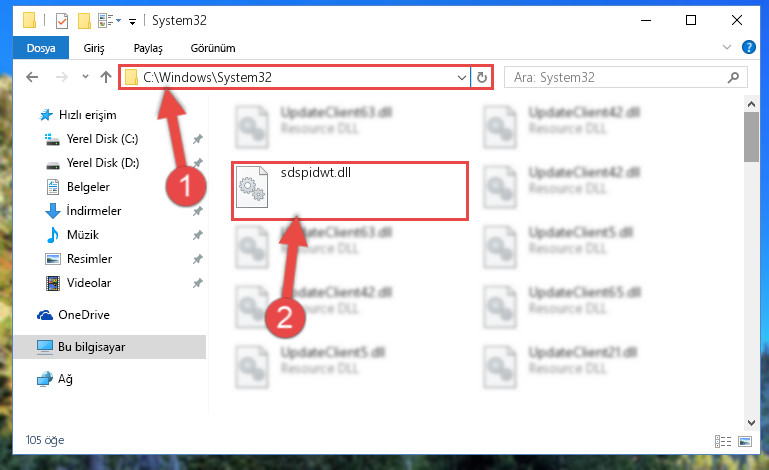Open OneDrive in navigation pane
769x470 pixels.
coord(84,315)
